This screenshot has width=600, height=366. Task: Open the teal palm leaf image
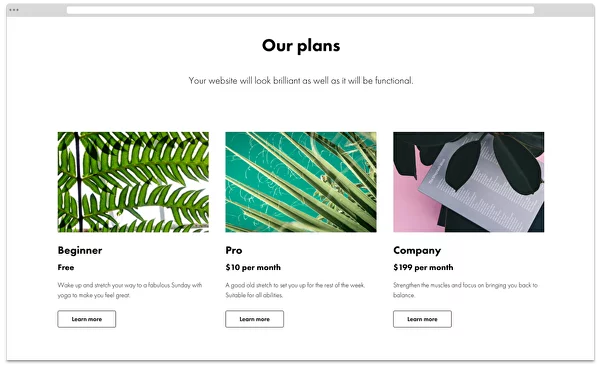pos(301,182)
